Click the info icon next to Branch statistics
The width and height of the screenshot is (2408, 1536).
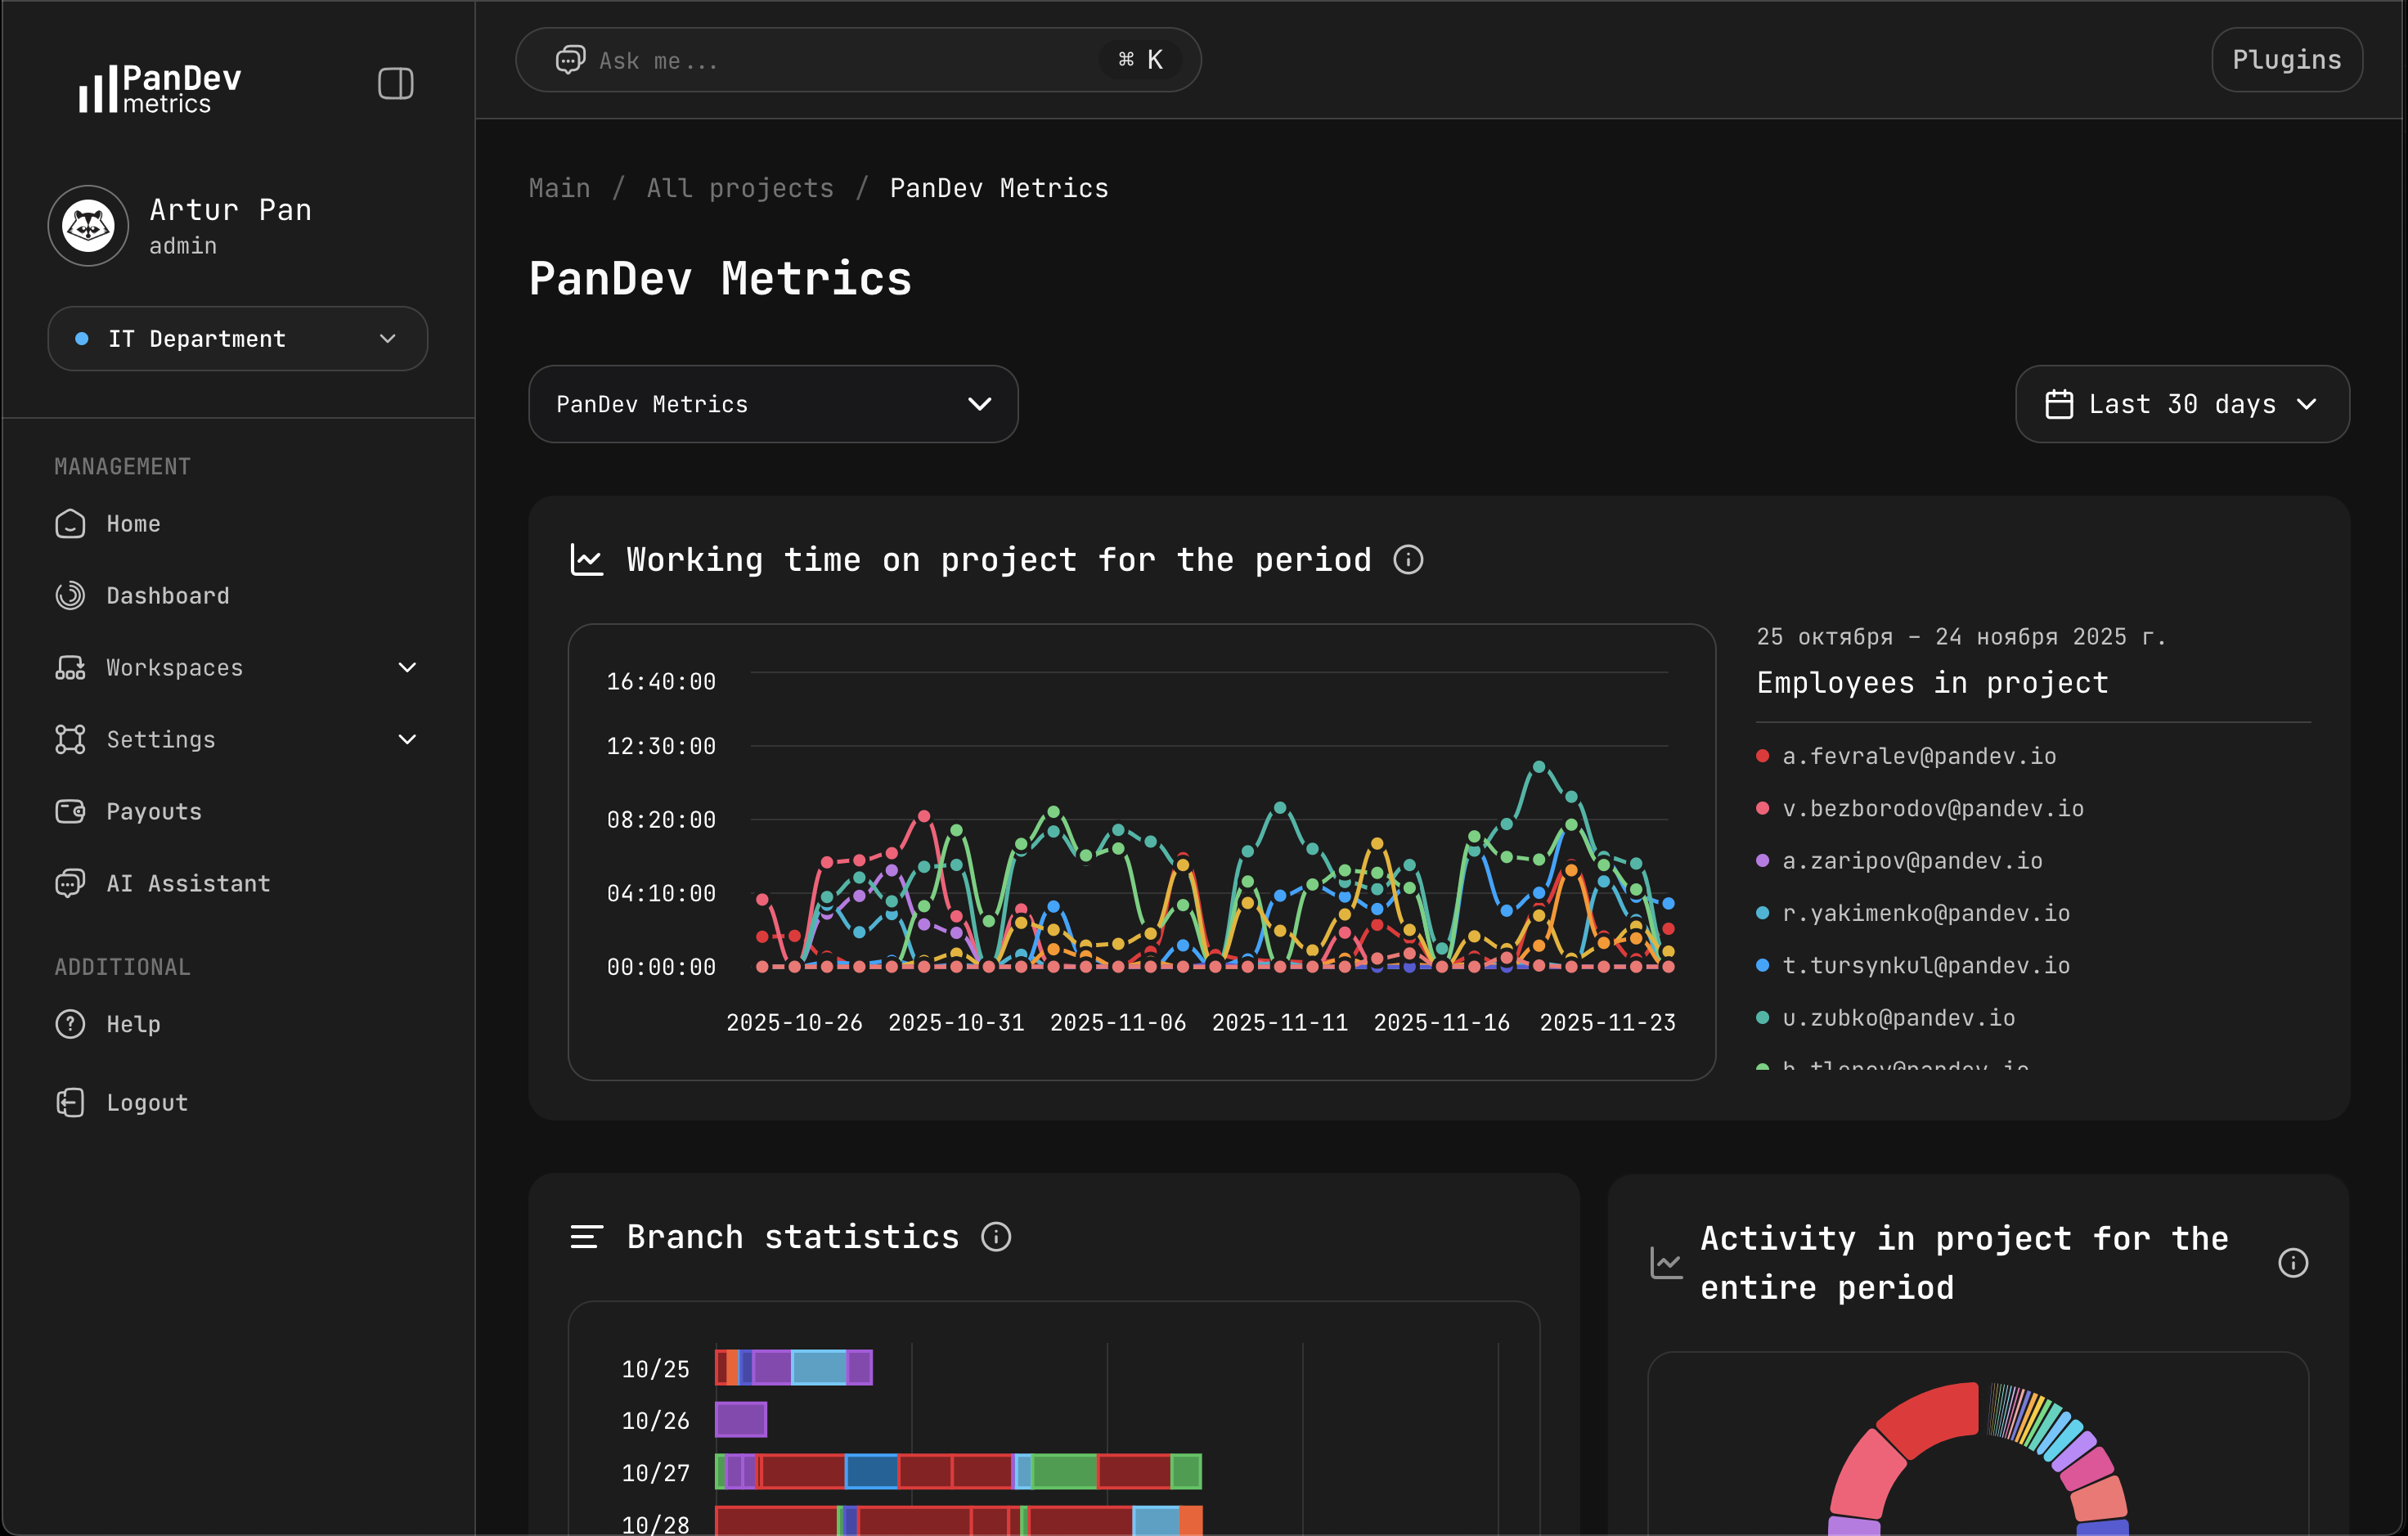pos(996,1237)
